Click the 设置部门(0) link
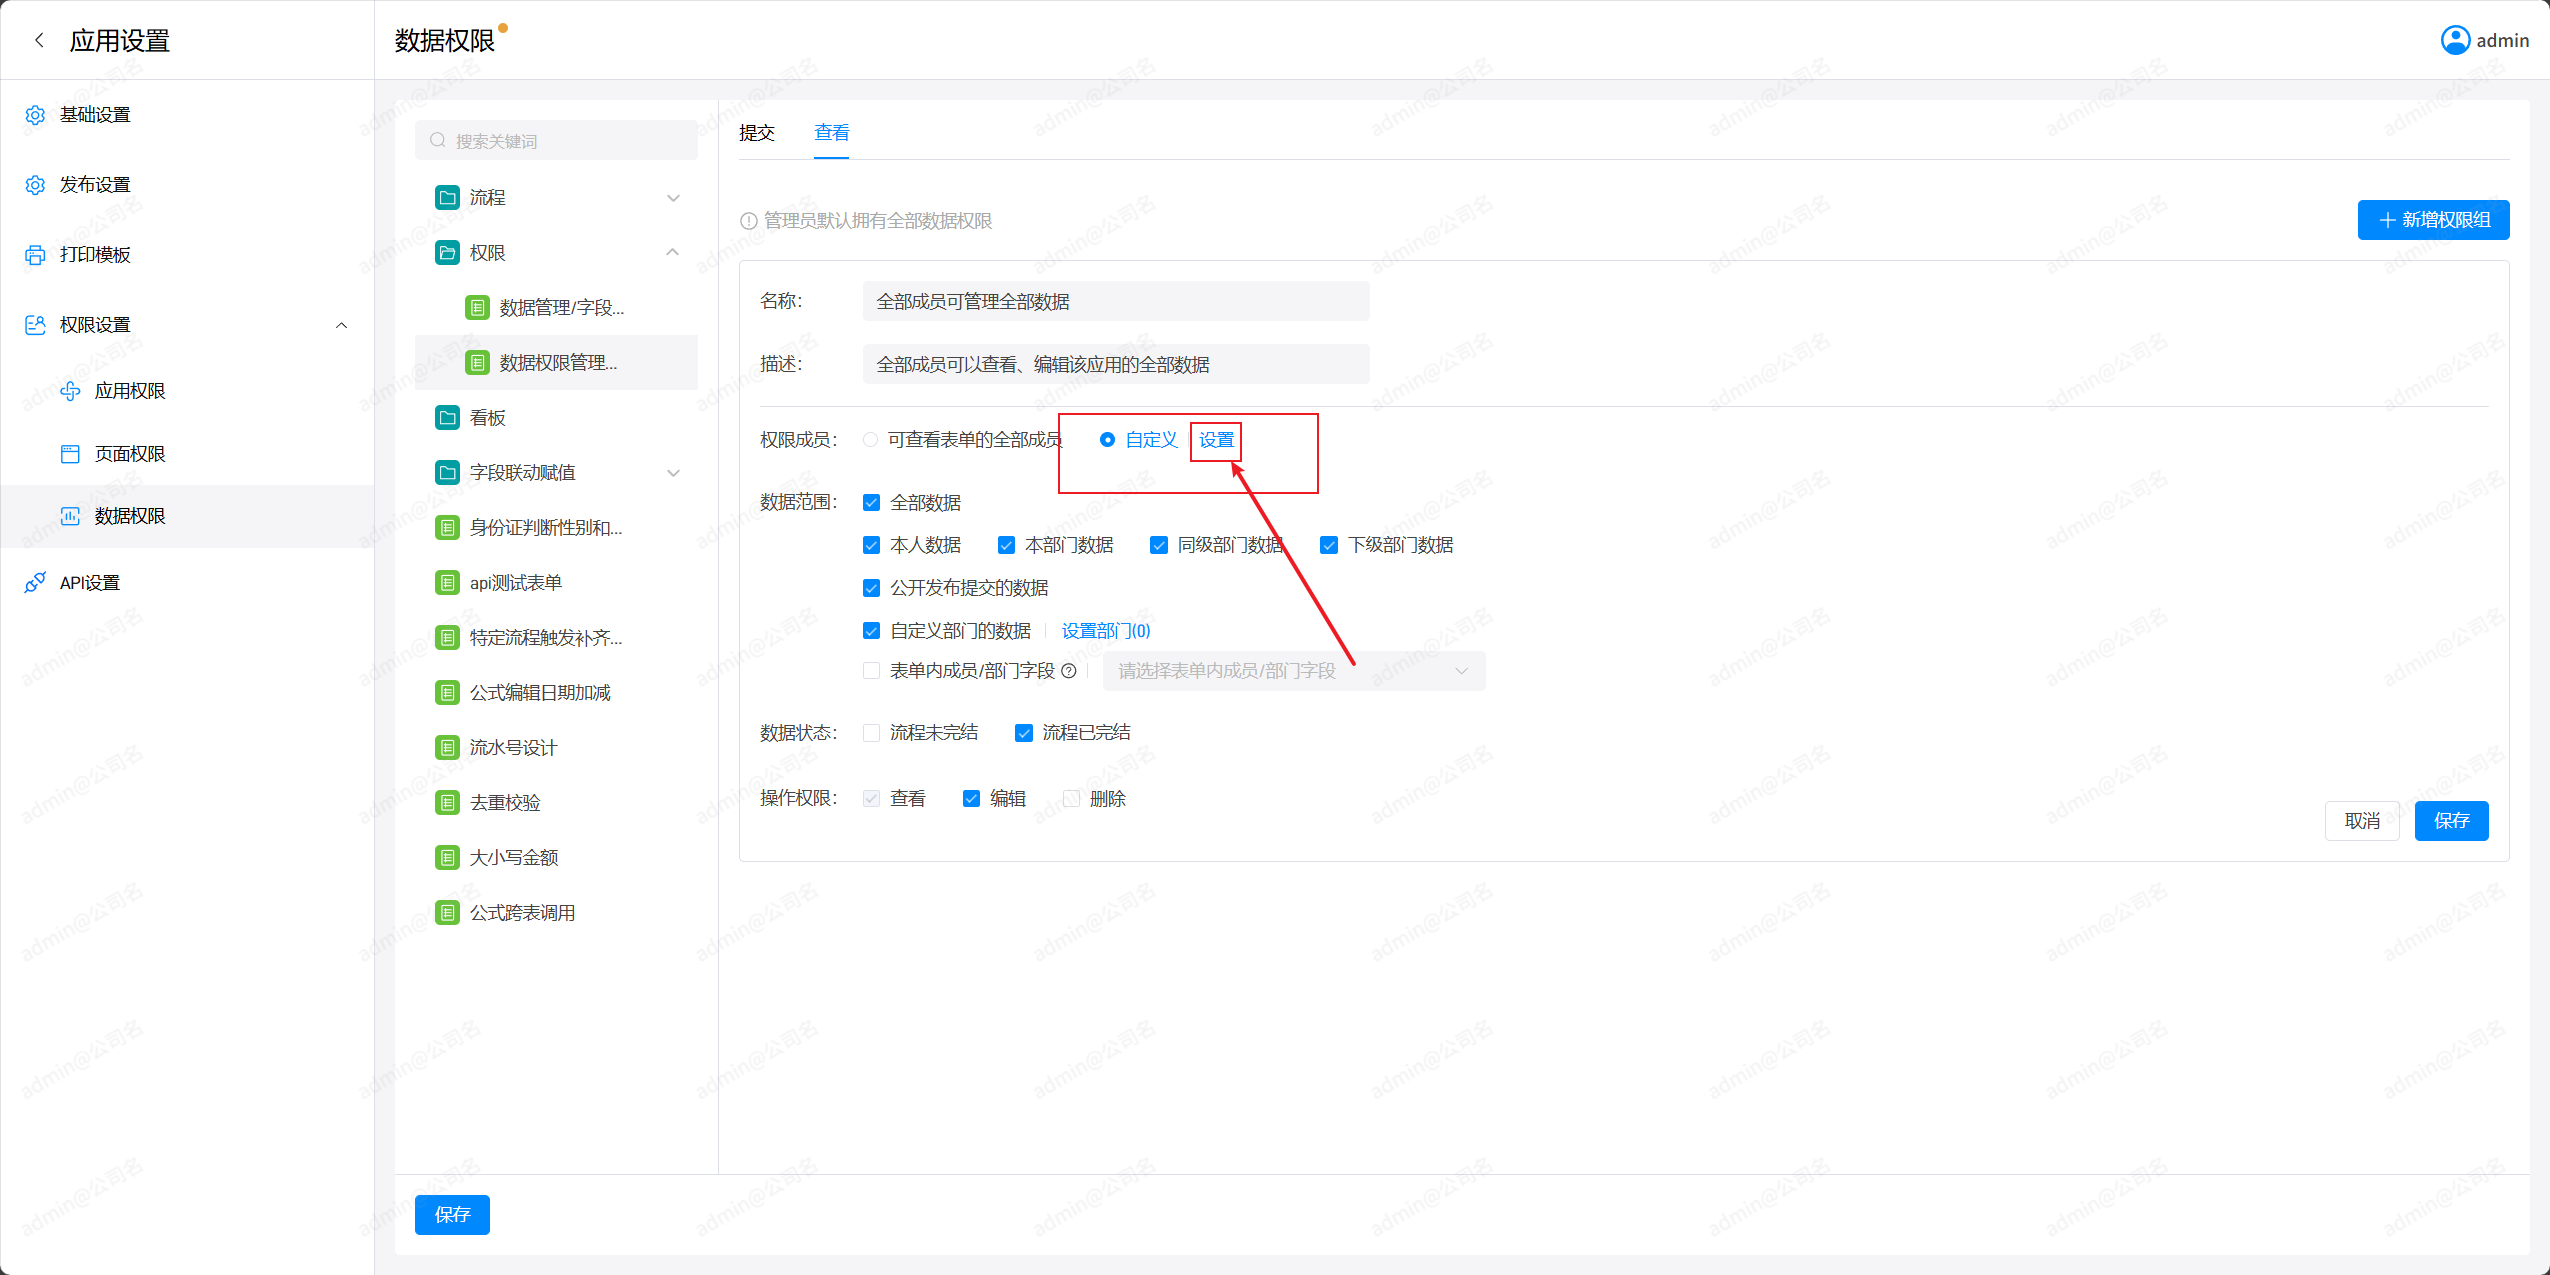The width and height of the screenshot is (2550, 1275). pyautogui.click(x=1105, y=631)
